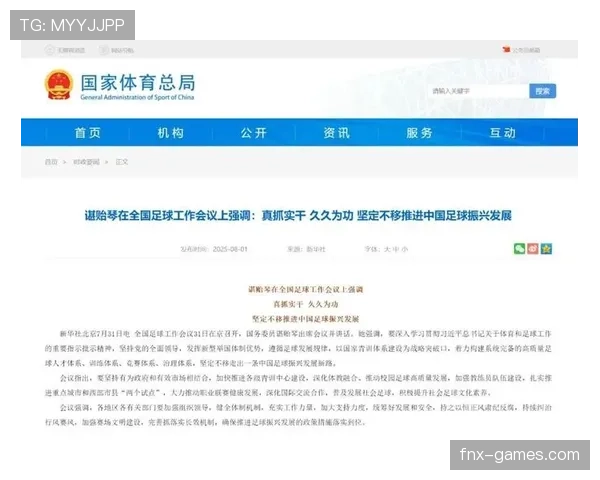Image resolution: width=600 pixels, height=480 pixels.
Task: Click the paragraph starting 新华社北京7月31日电
Action: coord(298,348)
